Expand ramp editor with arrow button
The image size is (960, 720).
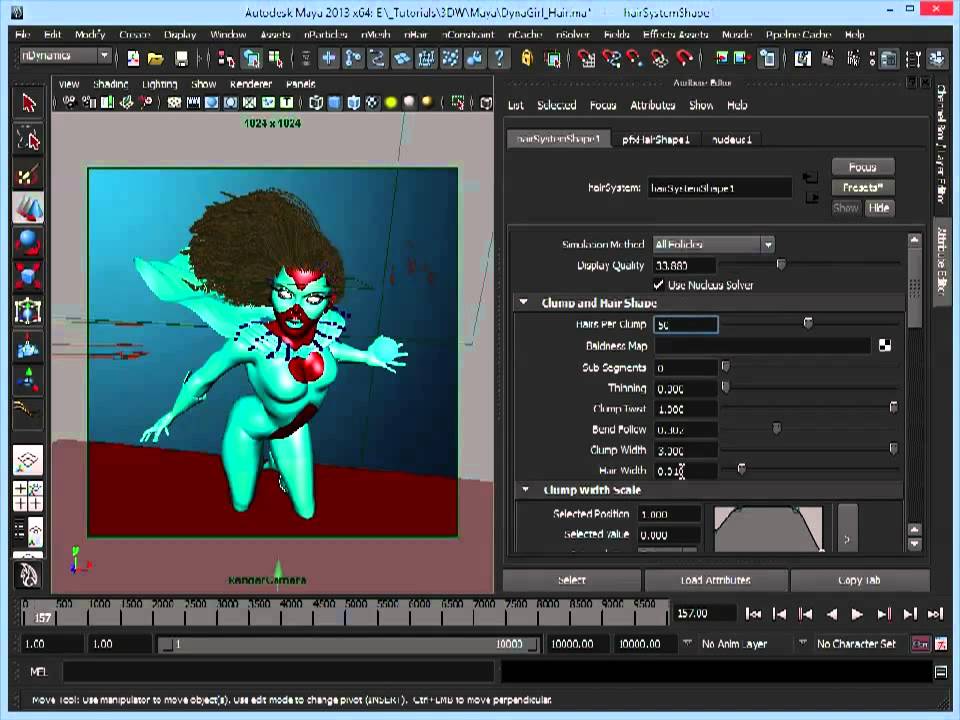tap(847, 528)
